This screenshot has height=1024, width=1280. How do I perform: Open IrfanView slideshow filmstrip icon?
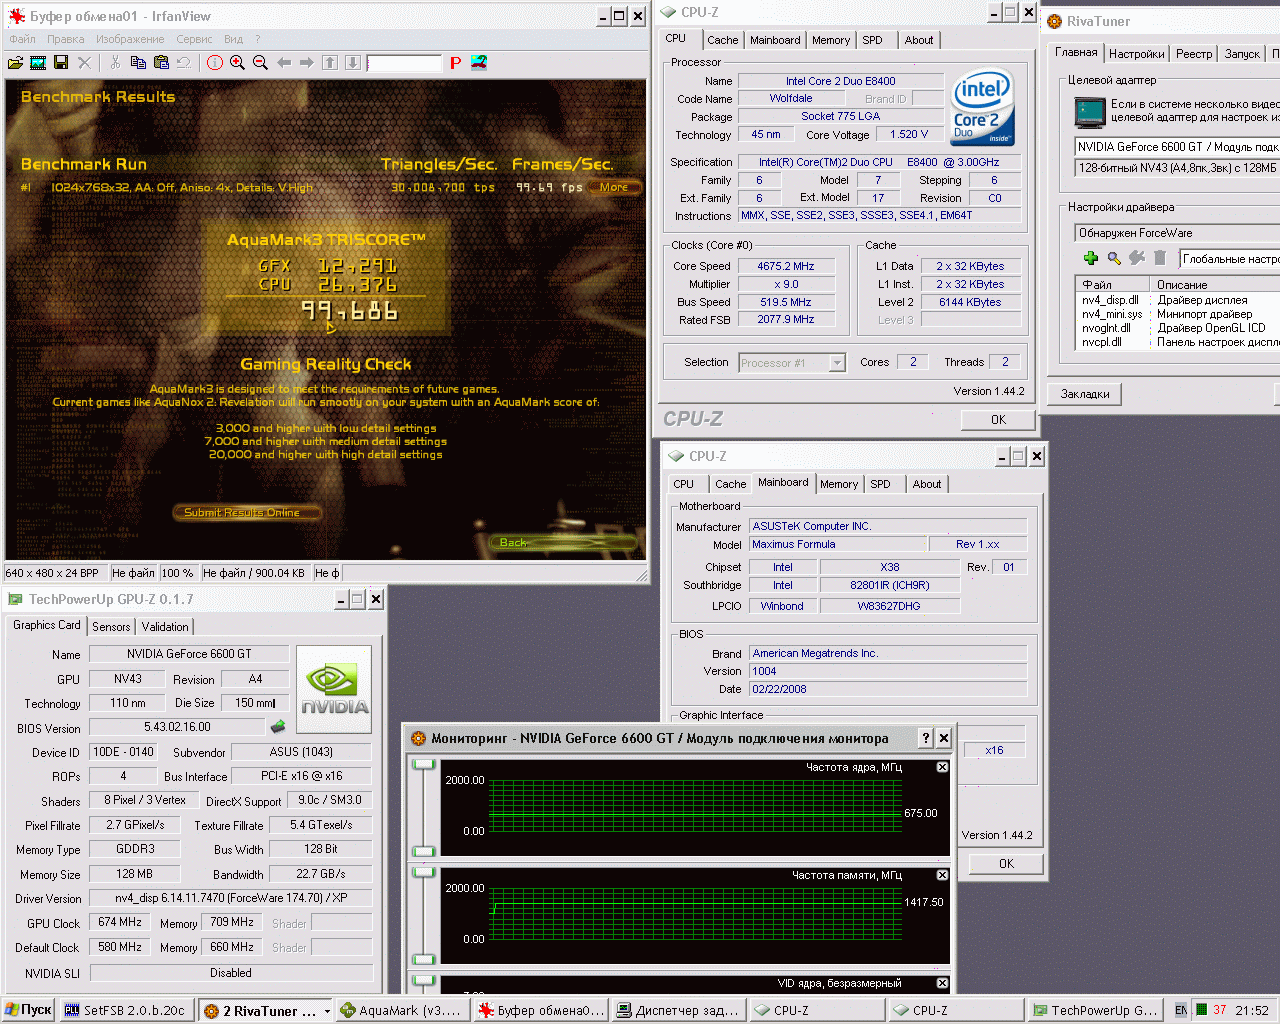click(x=38, y=63)
